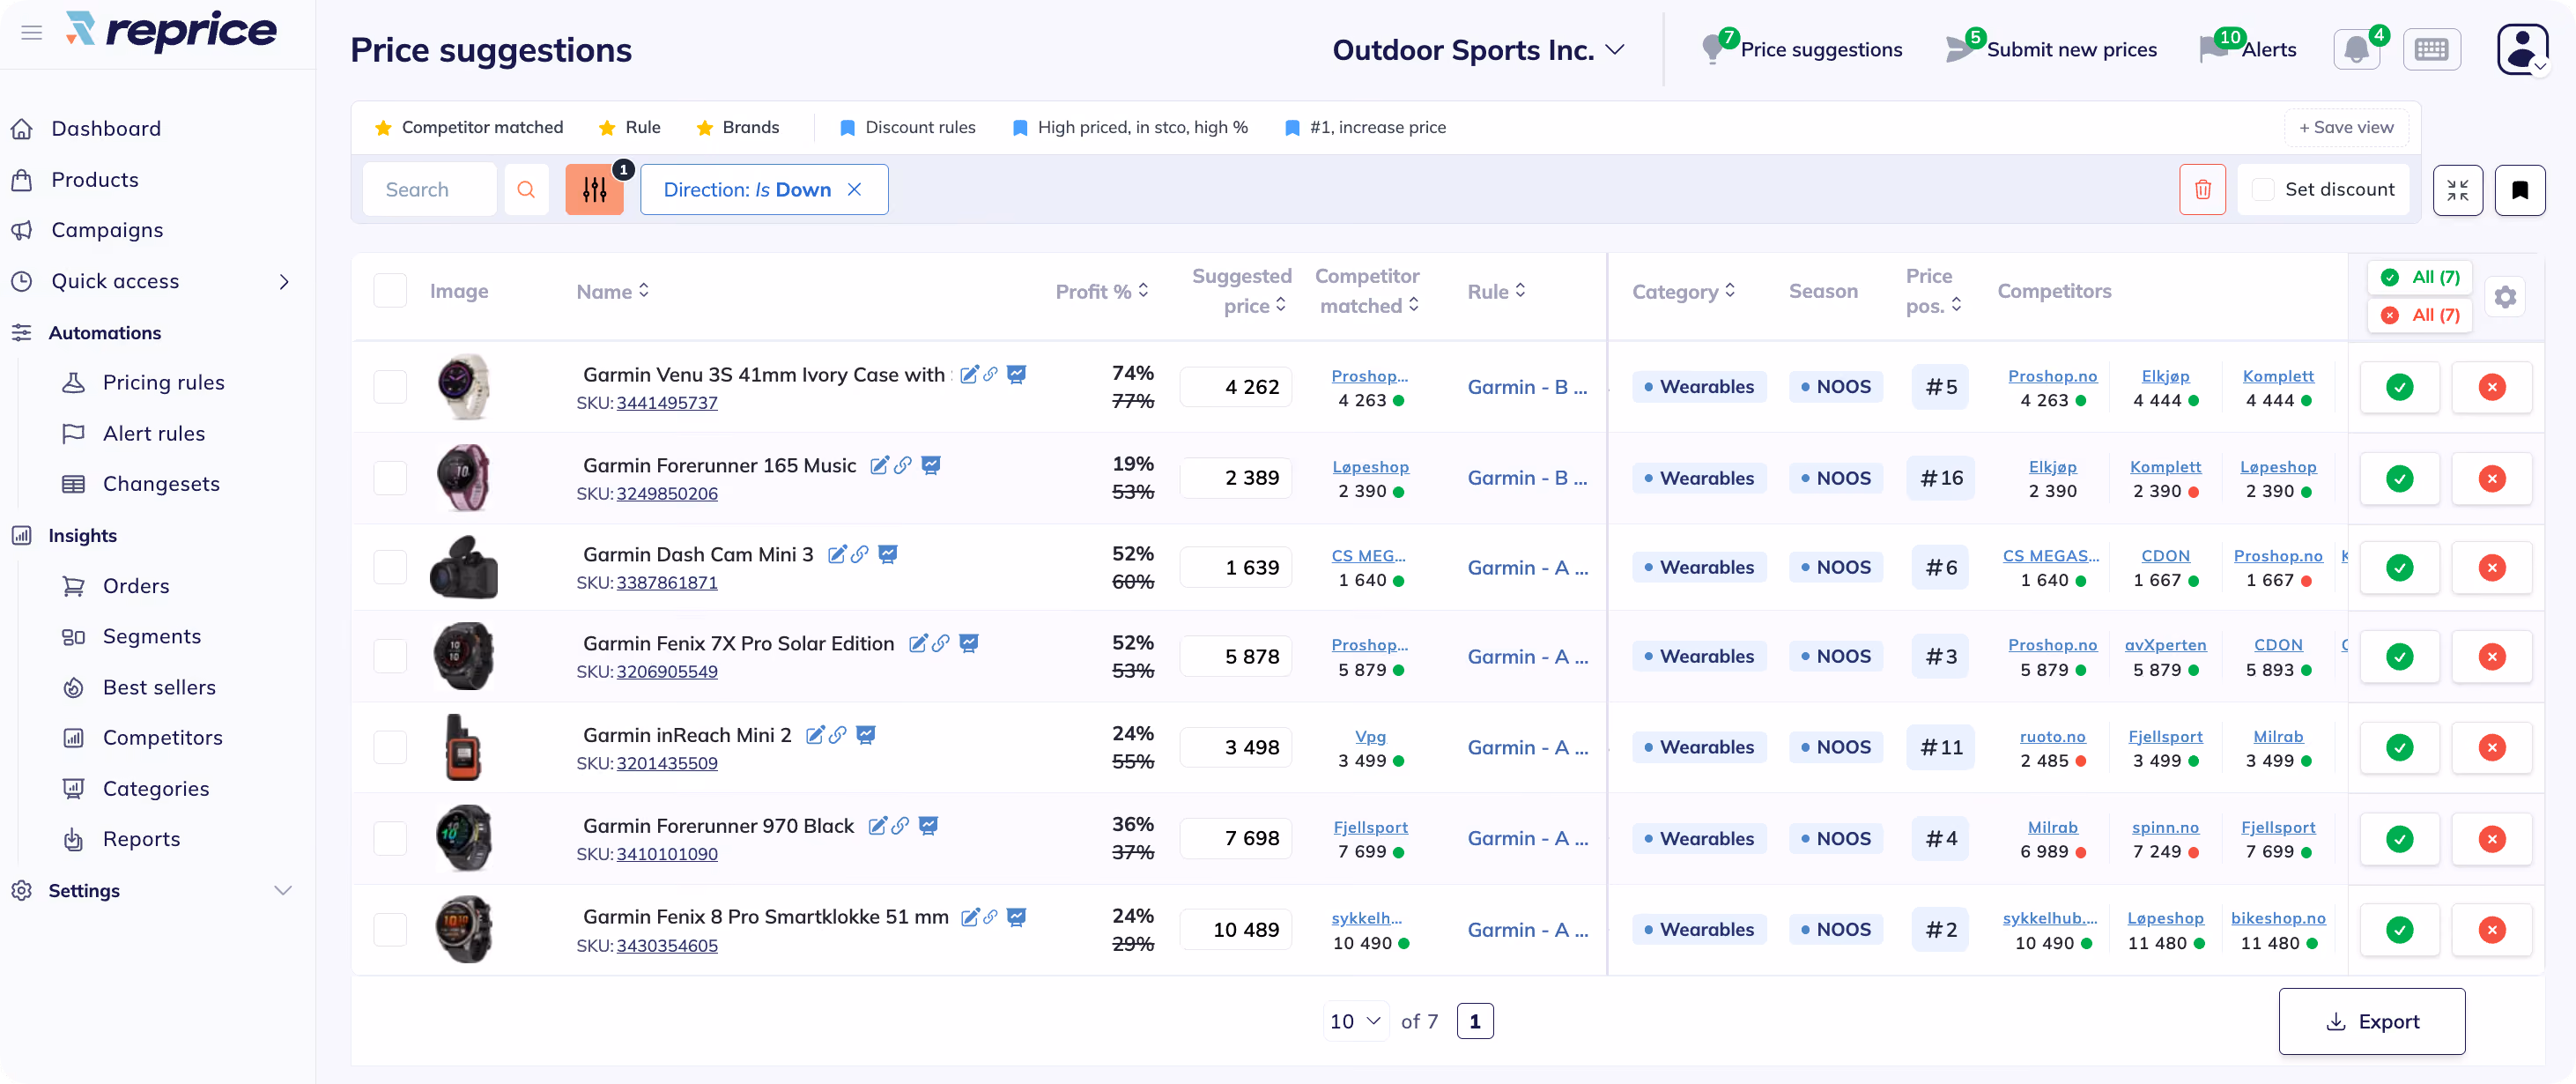Click chart icon for Garmin Dash Cam Mini 3

(x=887, y=554)
